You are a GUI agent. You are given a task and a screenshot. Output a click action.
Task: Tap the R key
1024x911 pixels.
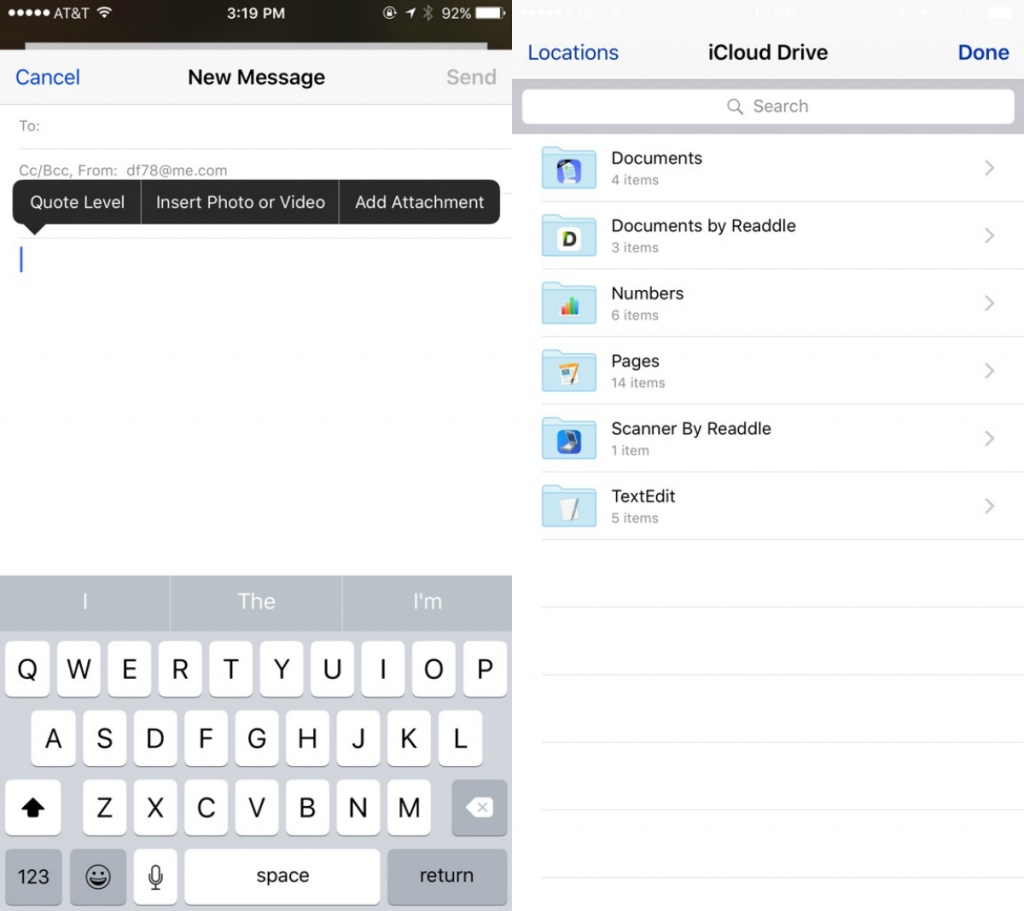(180, 669)
